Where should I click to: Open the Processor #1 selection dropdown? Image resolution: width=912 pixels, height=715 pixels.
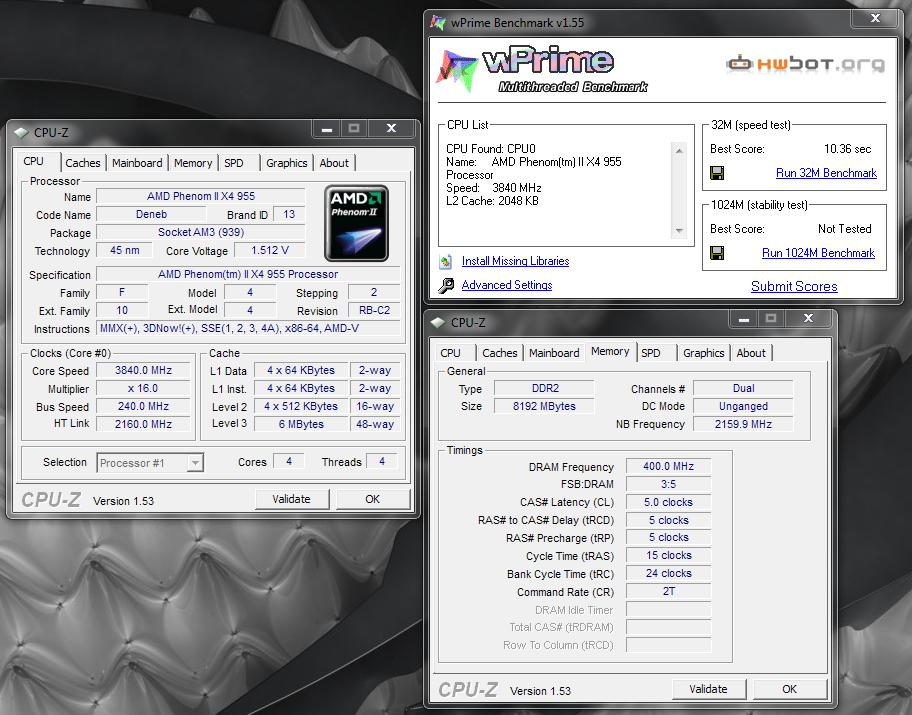[150, 463]
